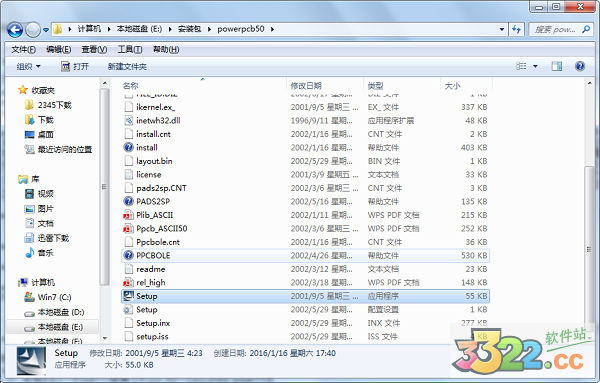Click the search magnifier icon

tap(586, 29)
